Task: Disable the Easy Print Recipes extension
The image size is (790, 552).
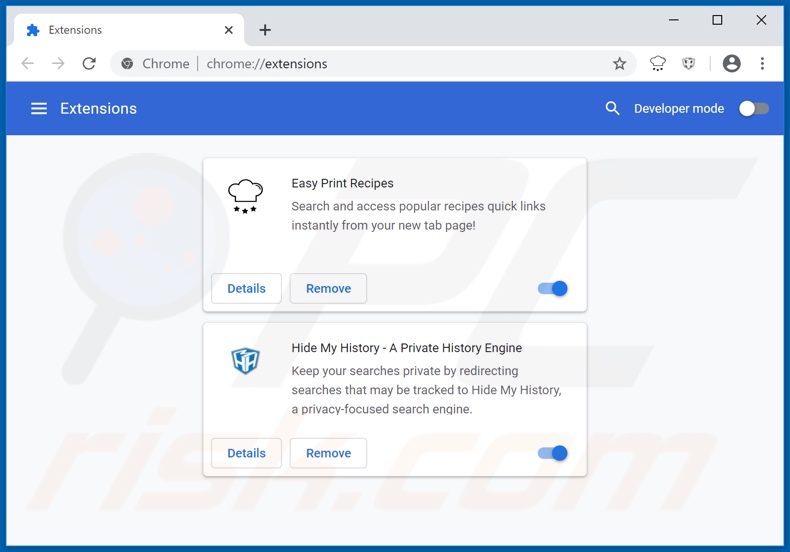Action: [553, 289]
